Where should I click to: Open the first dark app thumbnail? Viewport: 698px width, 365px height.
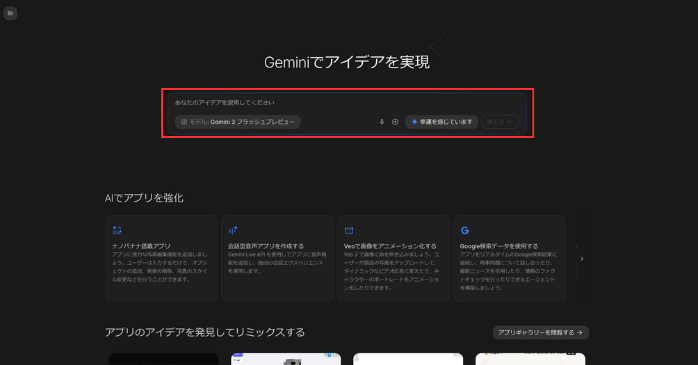[x=164, y=359]
